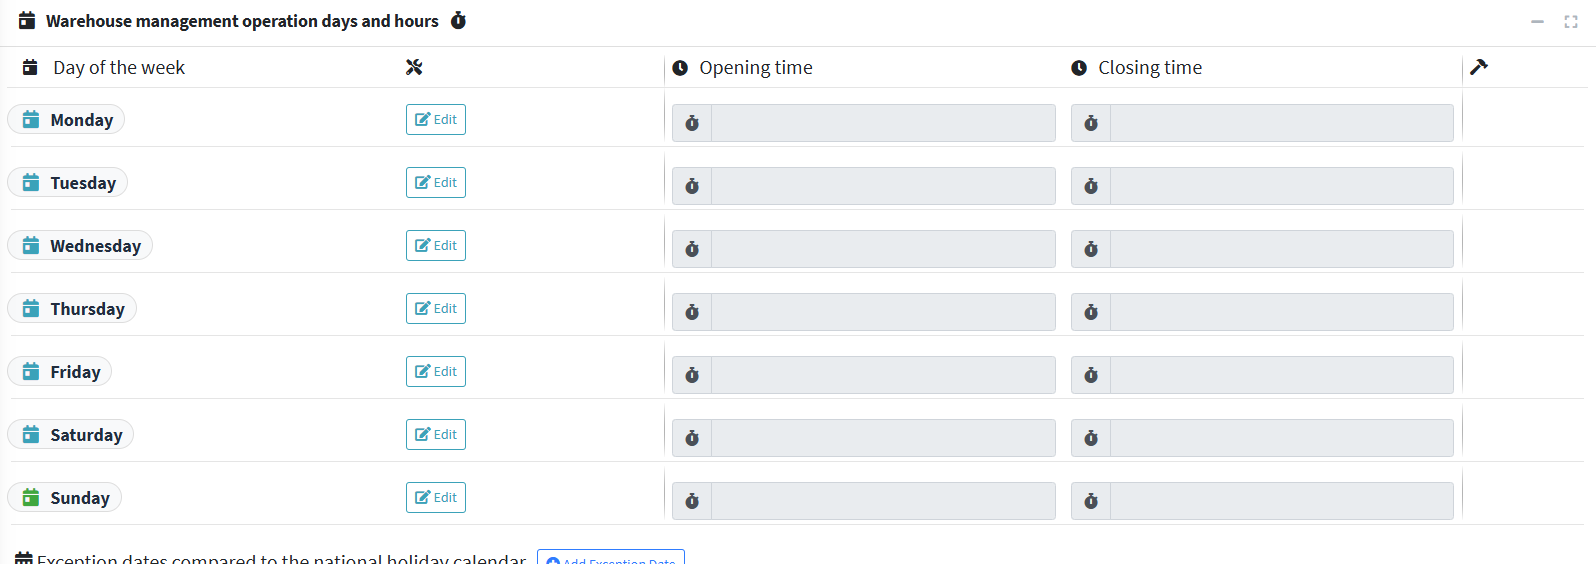Focus the Sunday opening time field
The height and width of the screenshot is (564, 1596).
883,501
